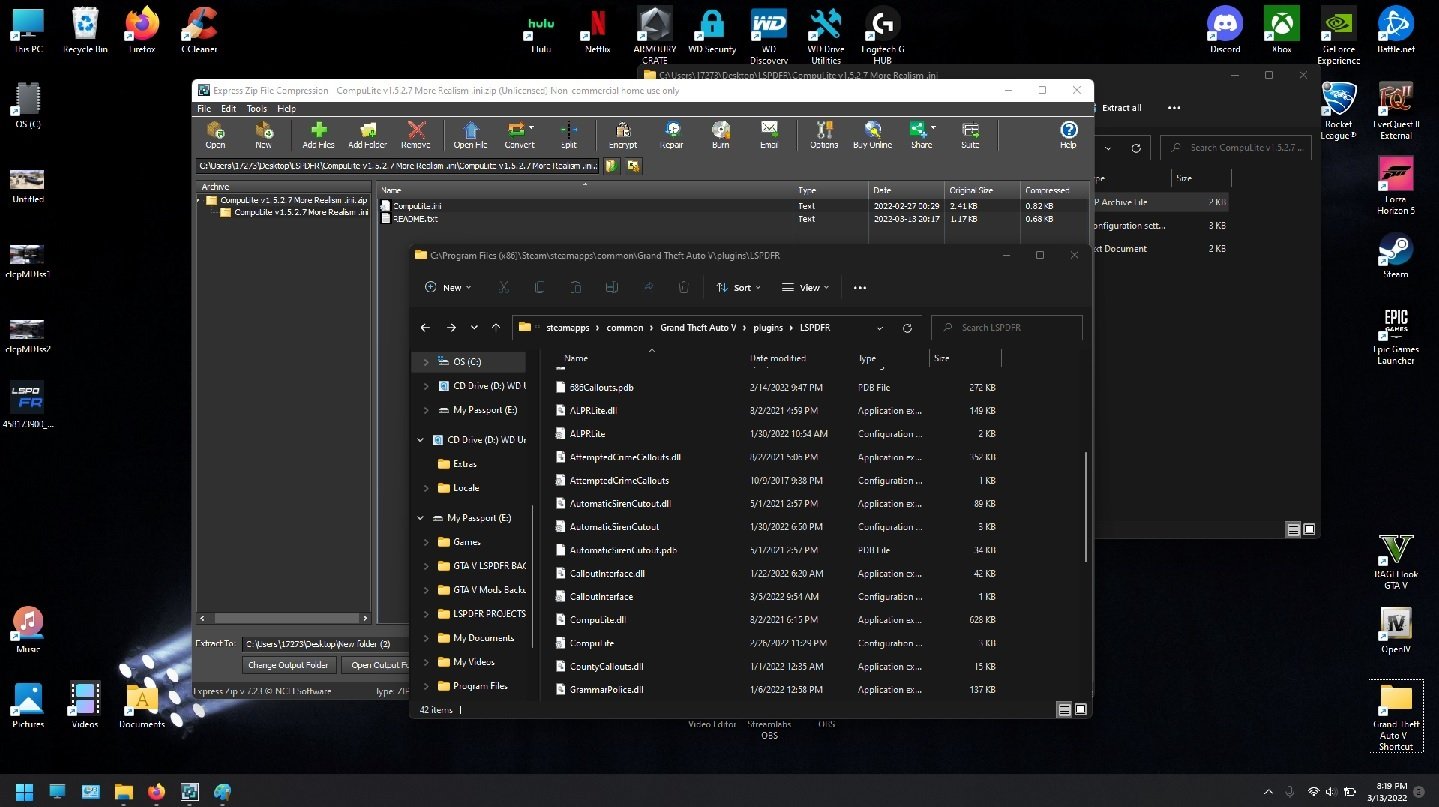The width and height of the screenshot is (1439, 807).
Task: Open the Edit menu in Express Zip
Action: (x=229, y=108)
